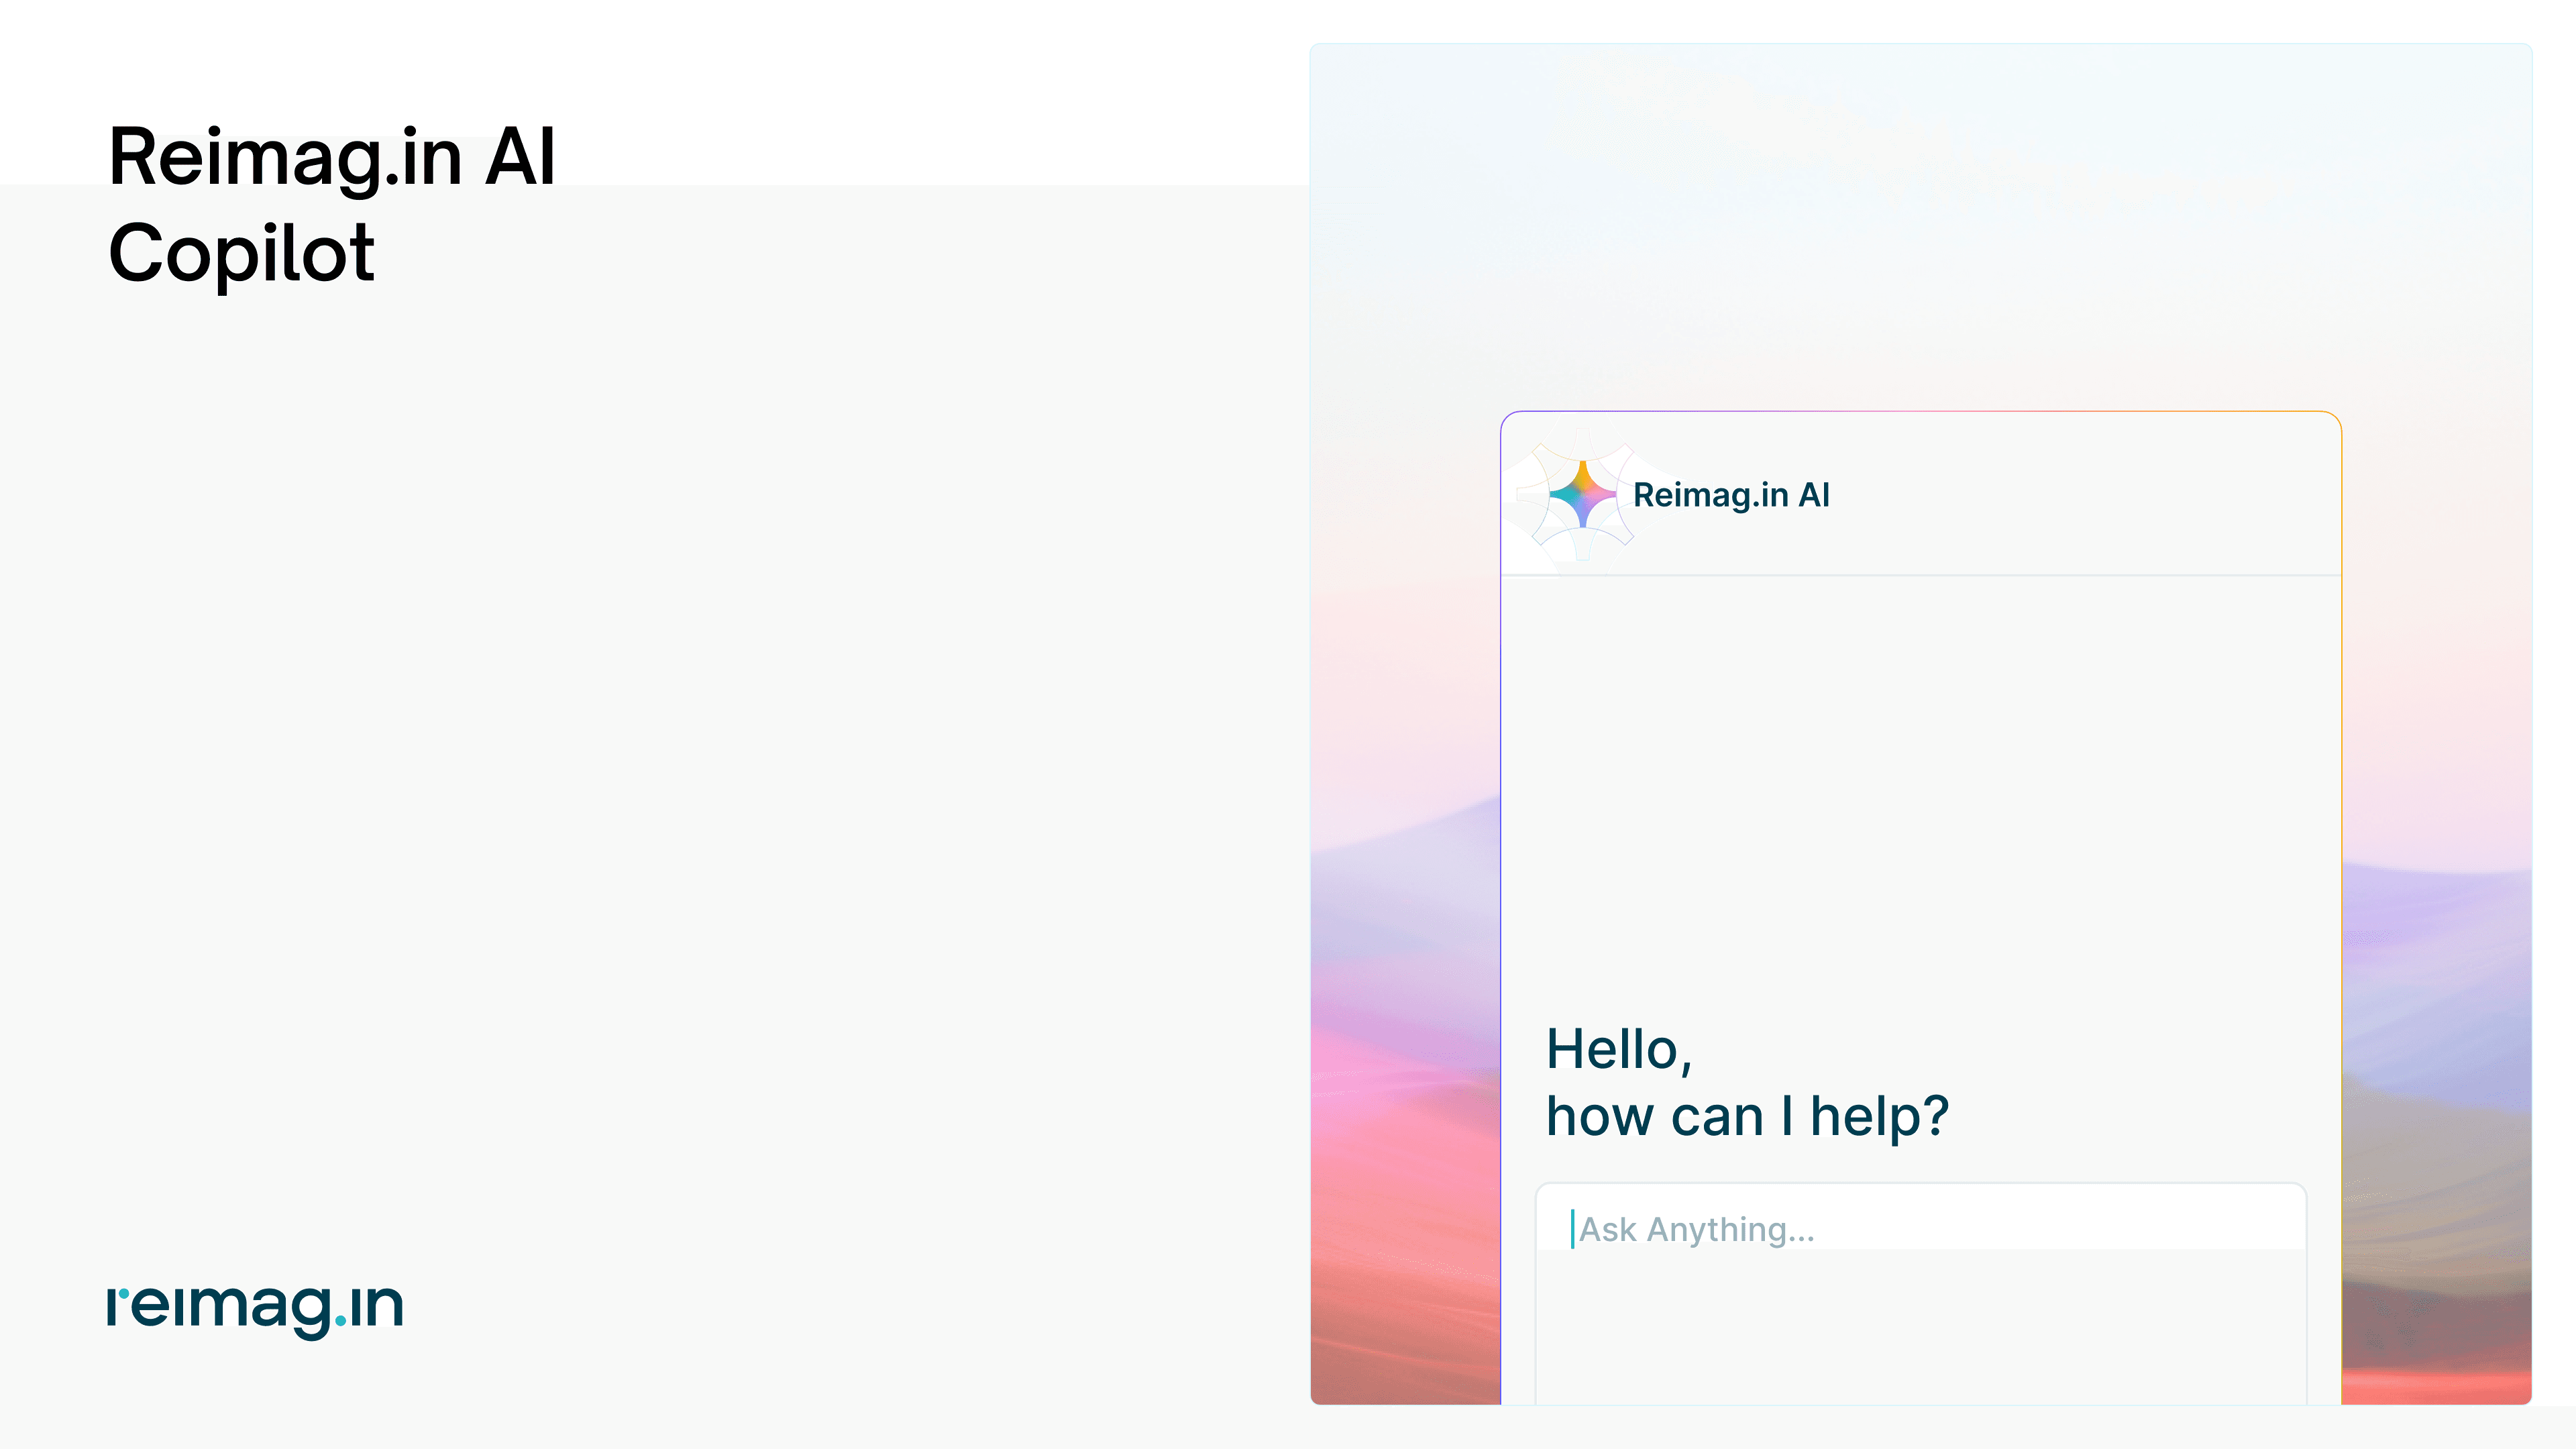Click the colorful four-pointed star AI icon
Screen dimensions: 2576x1449
point(1582,494)
